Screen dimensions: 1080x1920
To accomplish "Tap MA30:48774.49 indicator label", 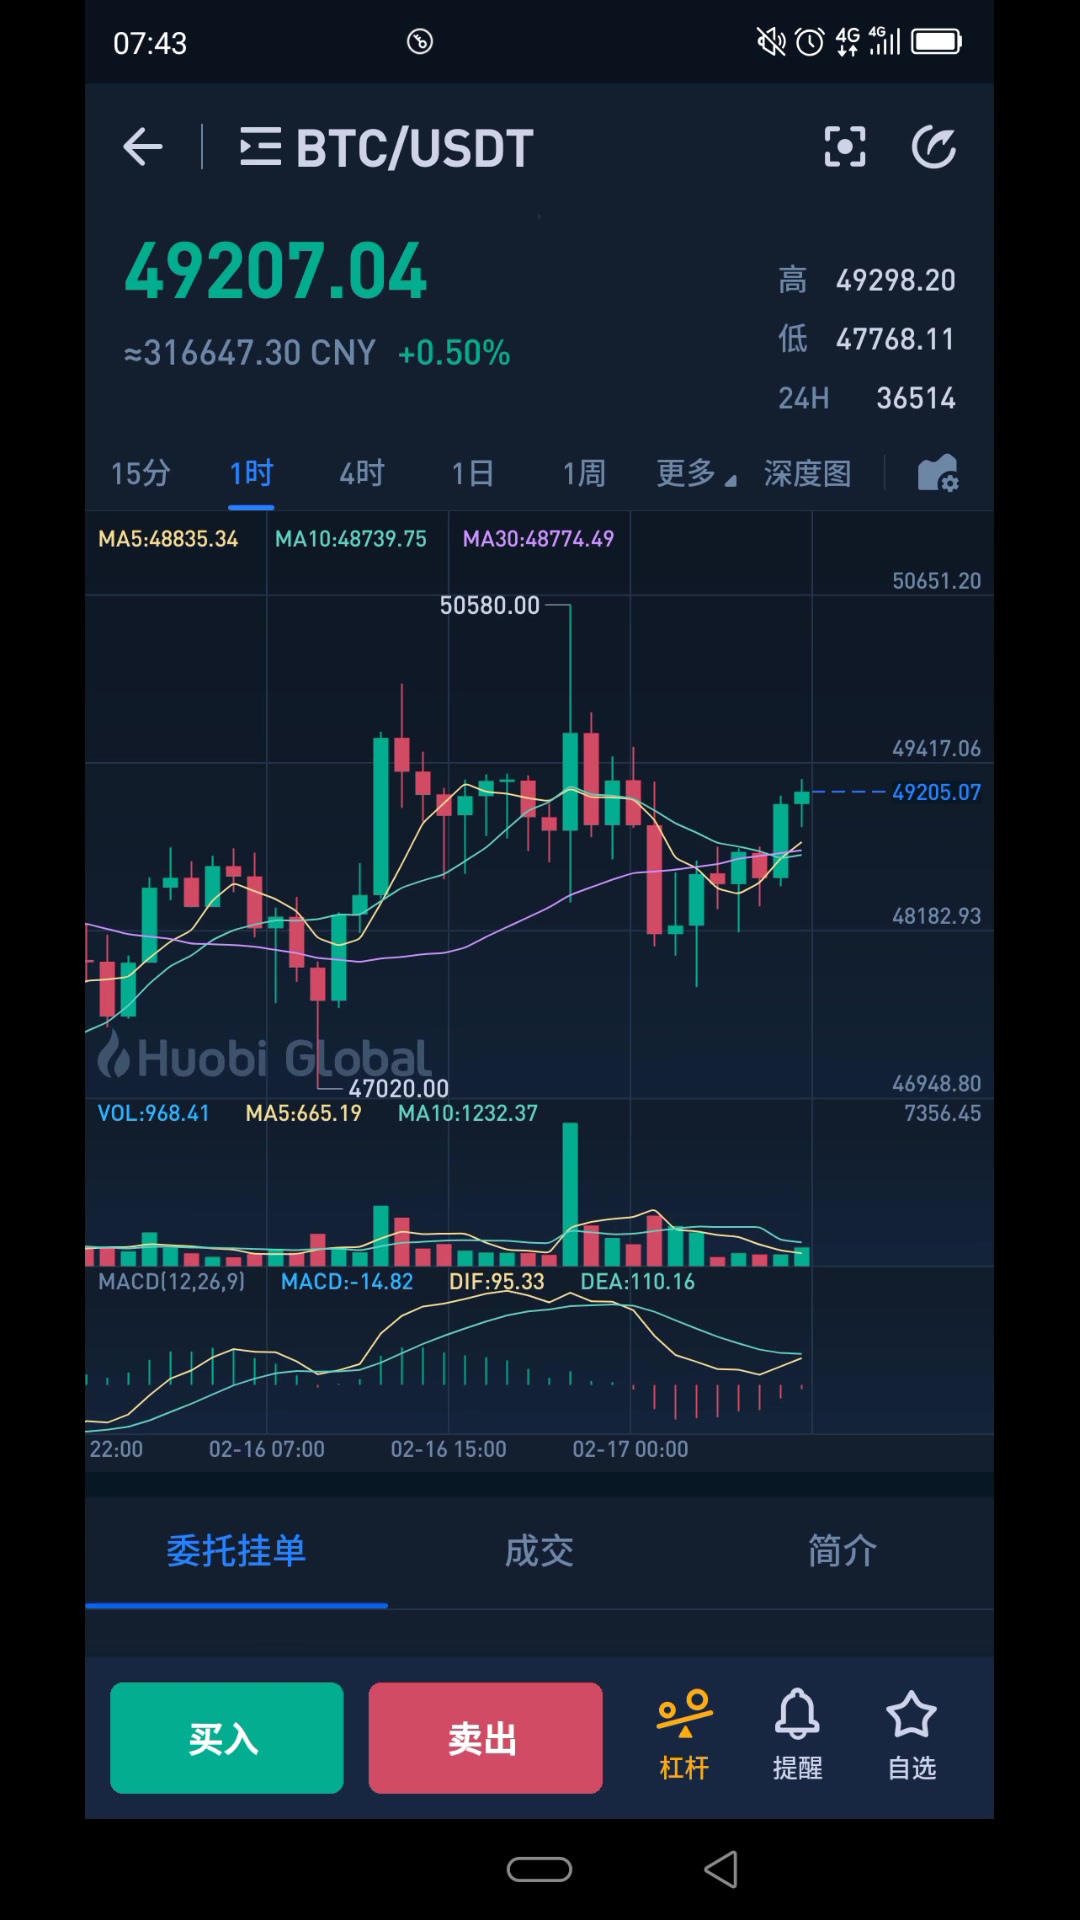I will tap(538, 539).
